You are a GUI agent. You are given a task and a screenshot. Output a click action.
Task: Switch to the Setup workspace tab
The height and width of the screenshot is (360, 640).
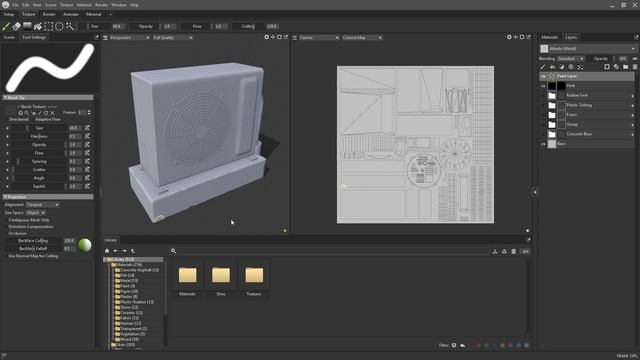pos(9,14)
